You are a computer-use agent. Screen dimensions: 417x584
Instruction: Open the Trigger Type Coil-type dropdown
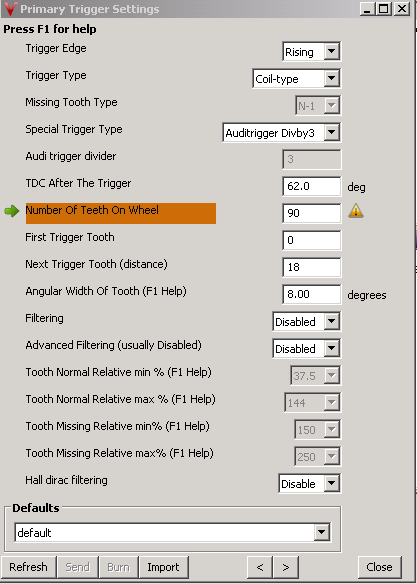(296, 79)
